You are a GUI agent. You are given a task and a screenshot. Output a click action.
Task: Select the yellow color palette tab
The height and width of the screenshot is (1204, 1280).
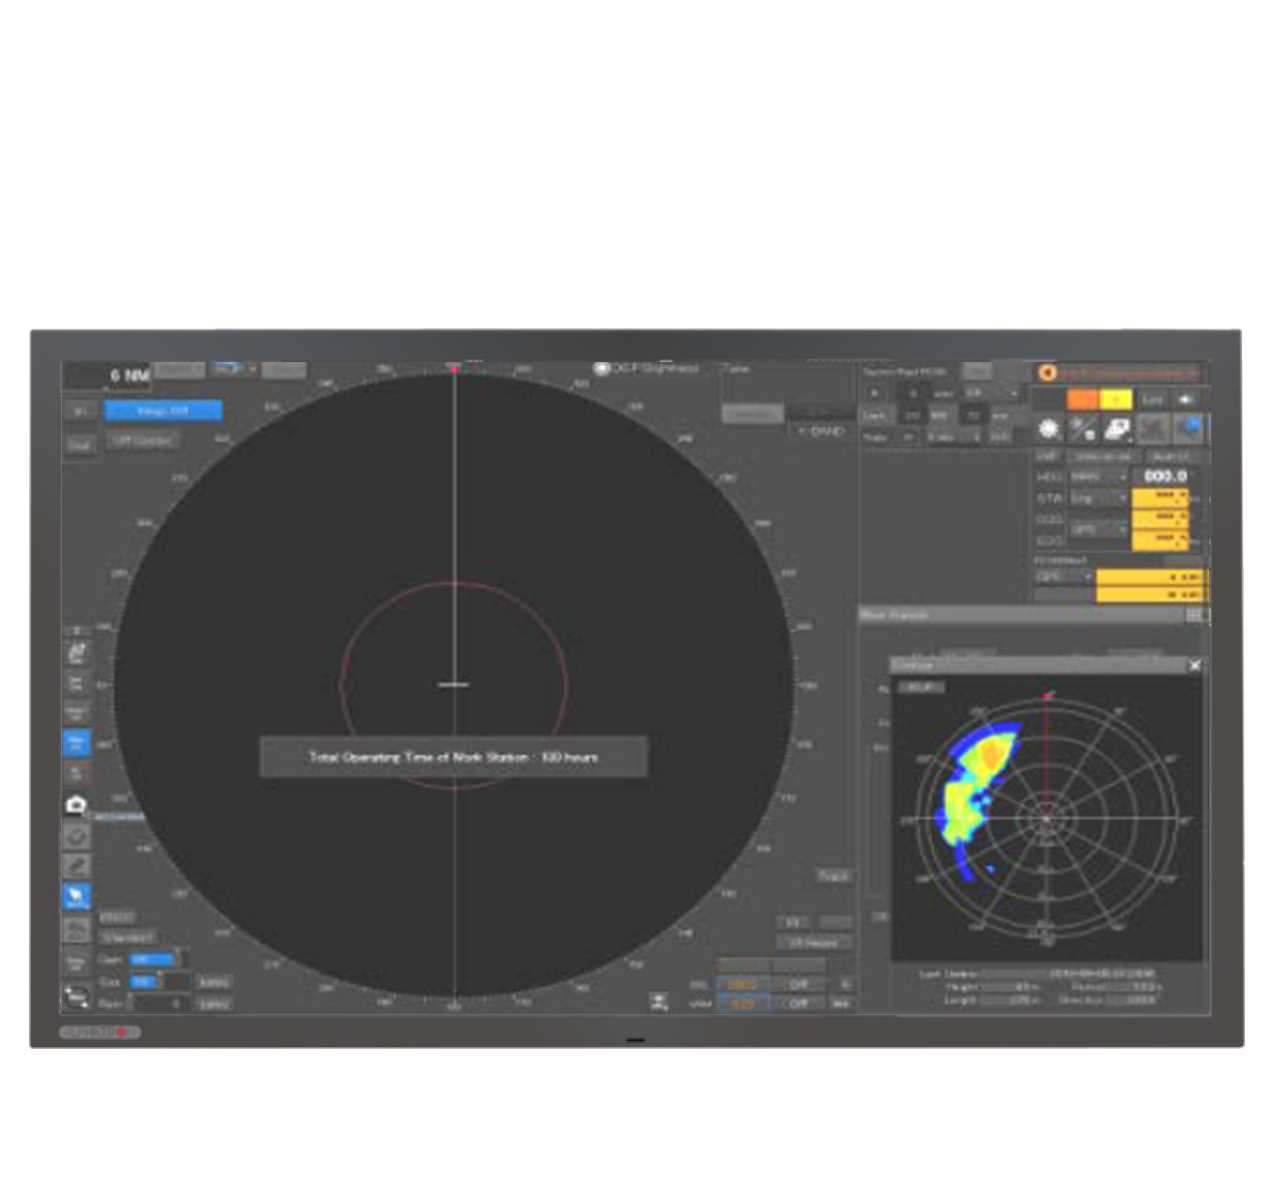[x=1115, y=399]
